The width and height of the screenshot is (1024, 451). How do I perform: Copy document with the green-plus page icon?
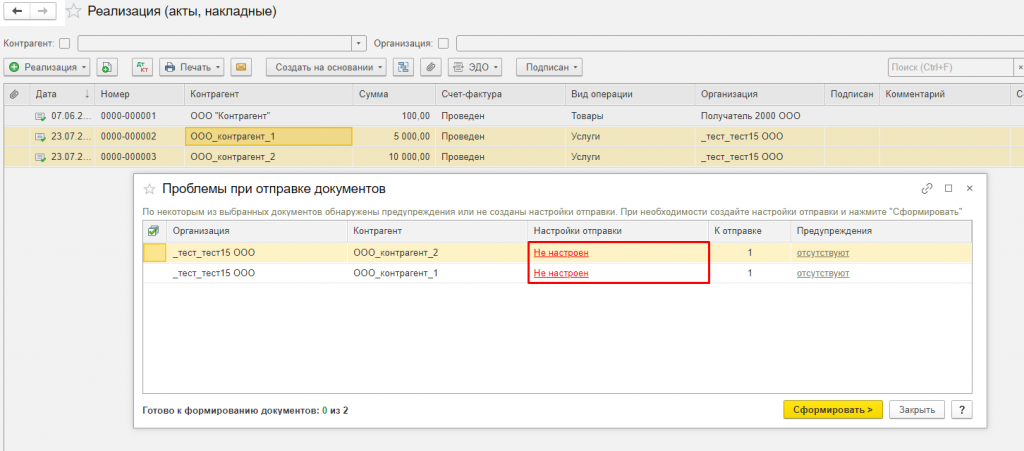tap(106, 67)
